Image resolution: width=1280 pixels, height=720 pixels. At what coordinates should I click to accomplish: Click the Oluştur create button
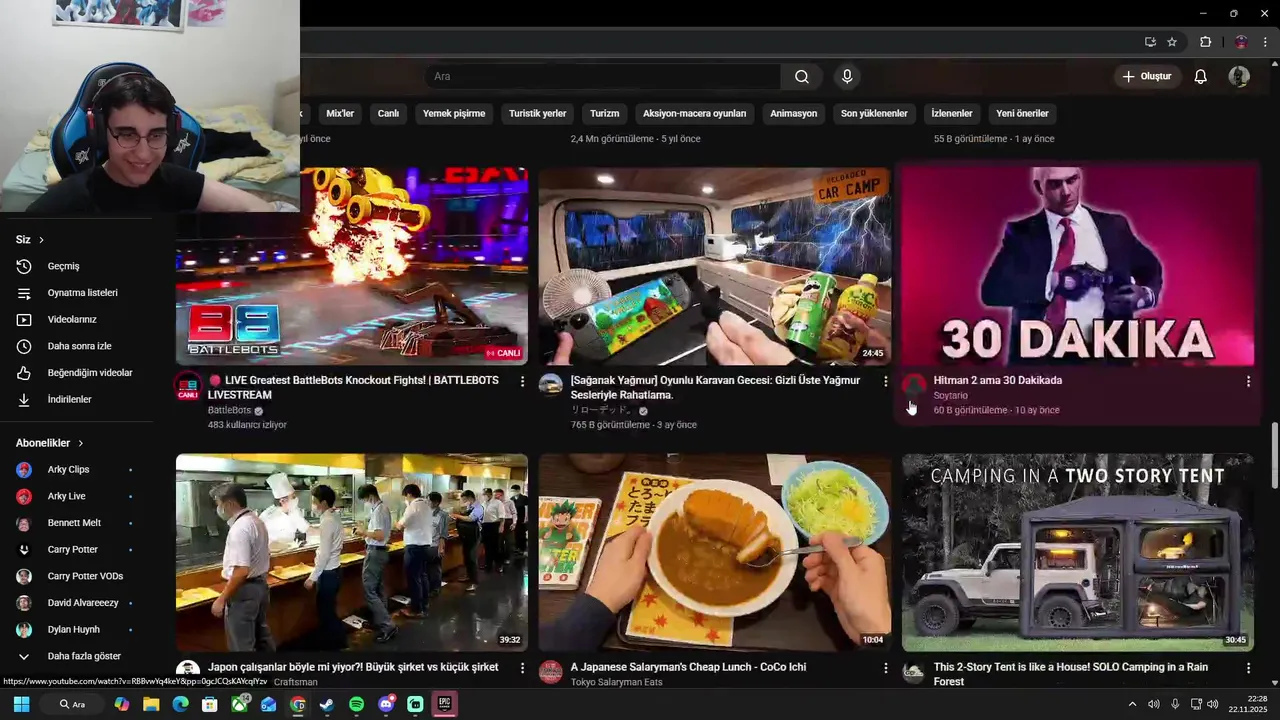tap(1147, 77)
